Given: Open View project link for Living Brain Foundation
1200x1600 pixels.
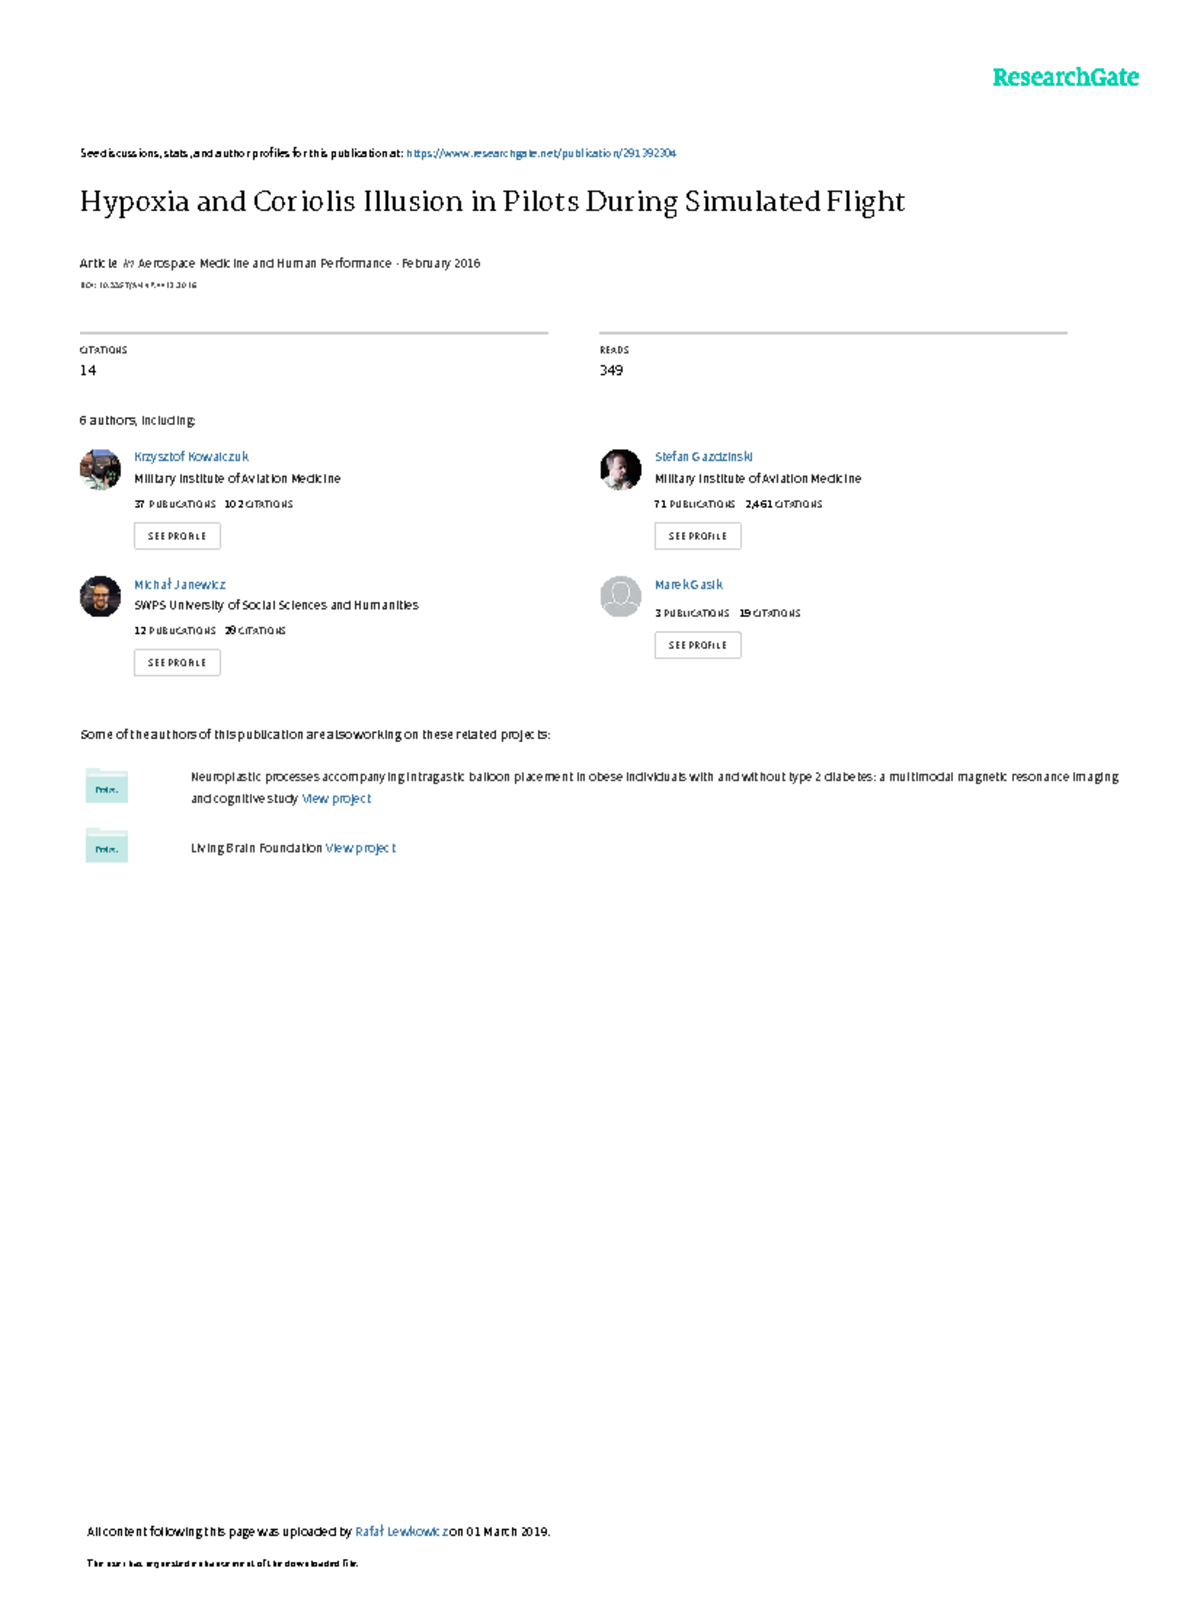Looking at the screenshot, I should [360, 848].
